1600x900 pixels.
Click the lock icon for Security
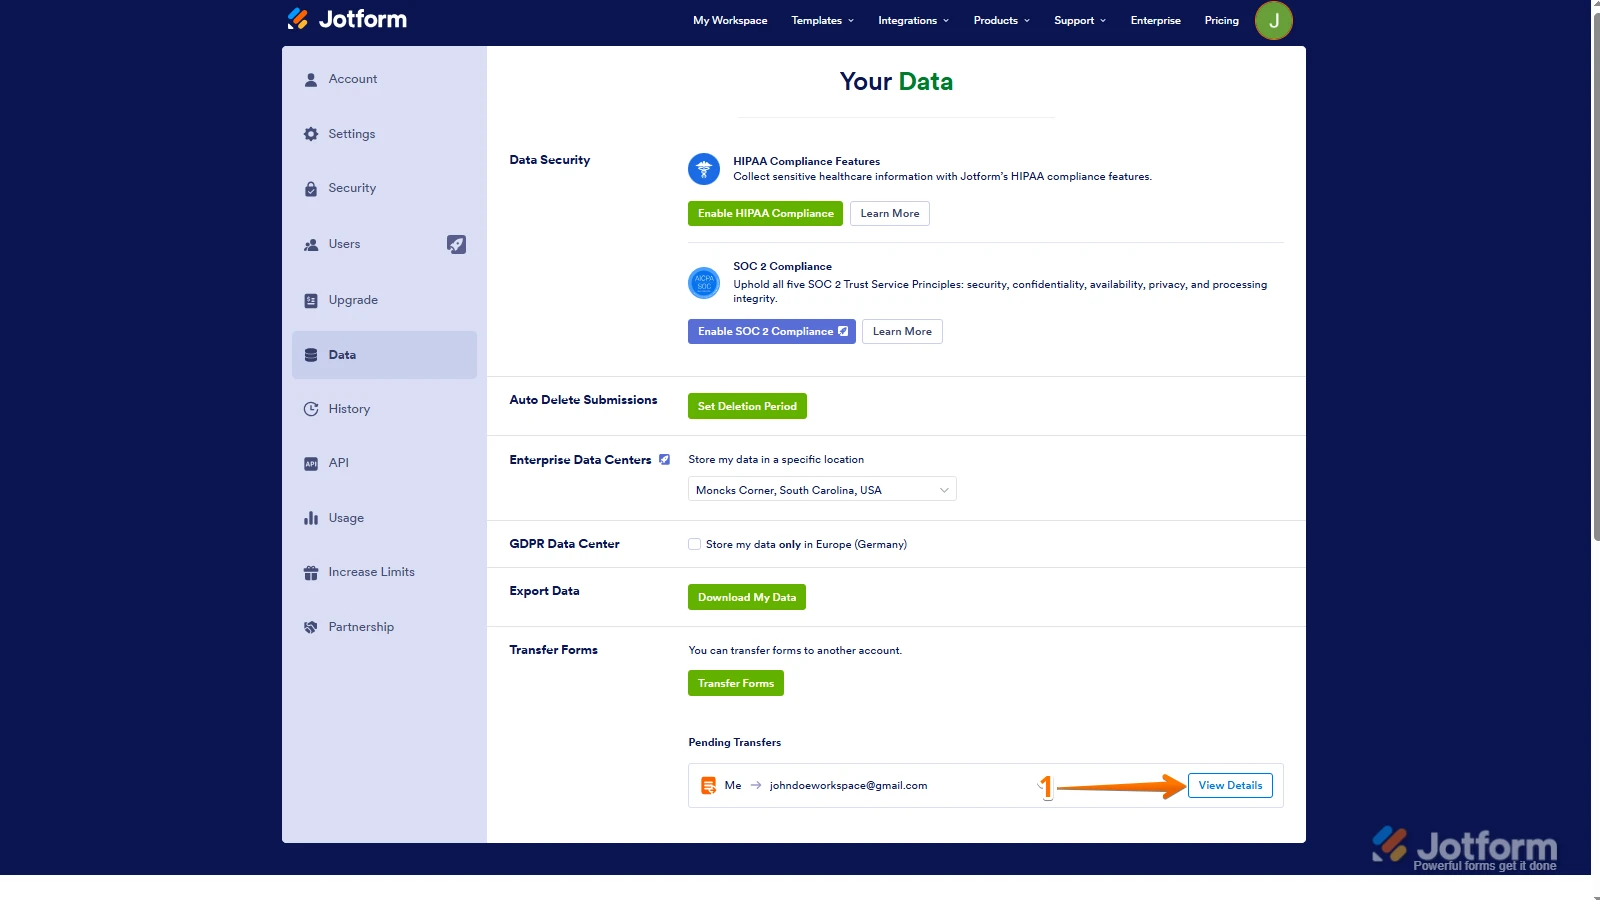tap(311, 188)
